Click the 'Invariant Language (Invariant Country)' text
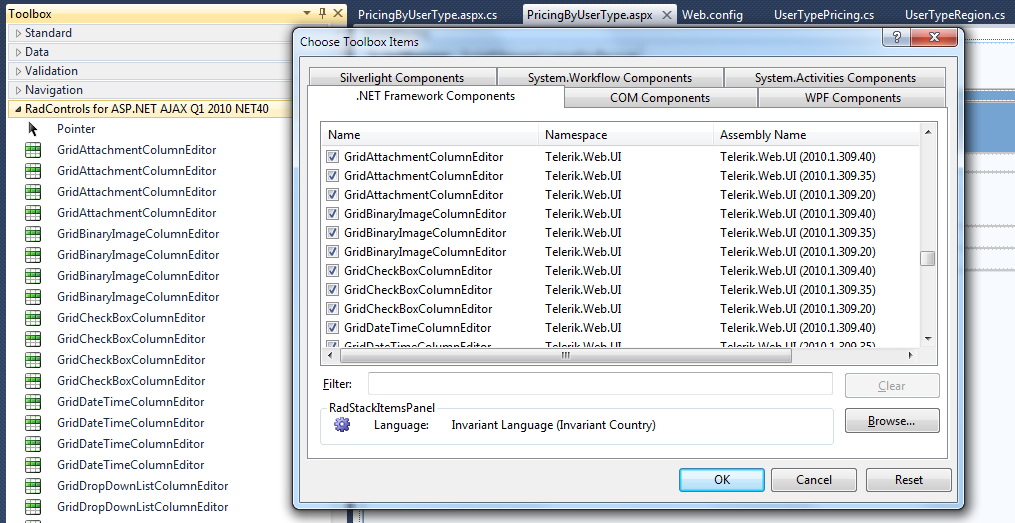The width and height of the screenshot is (1015, 523). coord(553,425)
